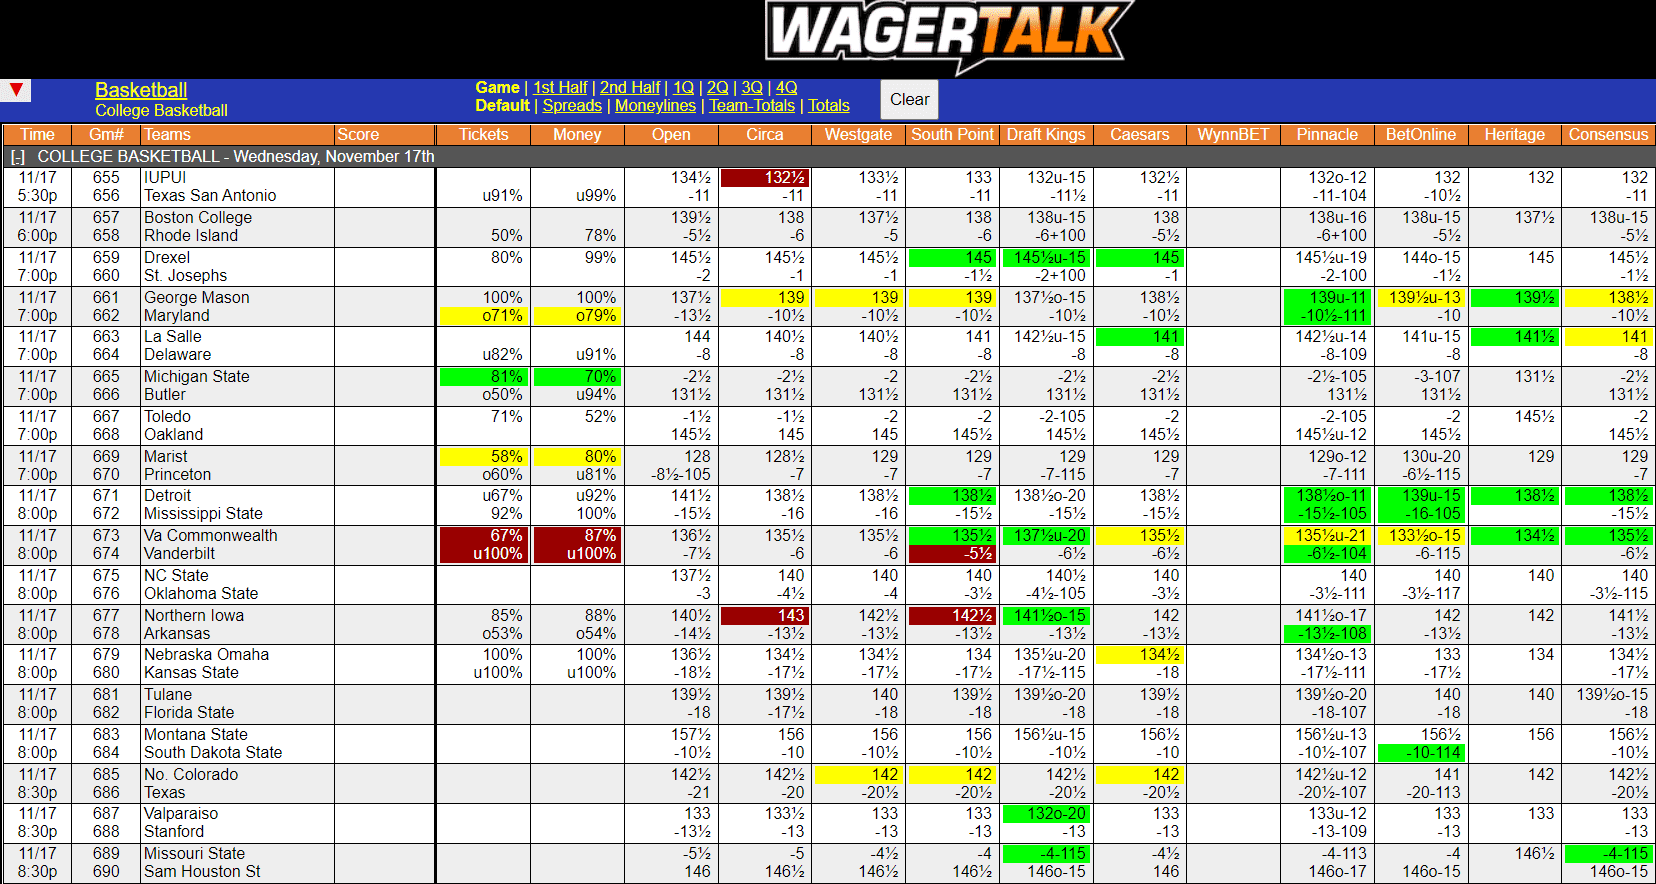Click the yellow o71% Maryland tickets cell
Screen dimensions: 1656x884
[484, 316]
